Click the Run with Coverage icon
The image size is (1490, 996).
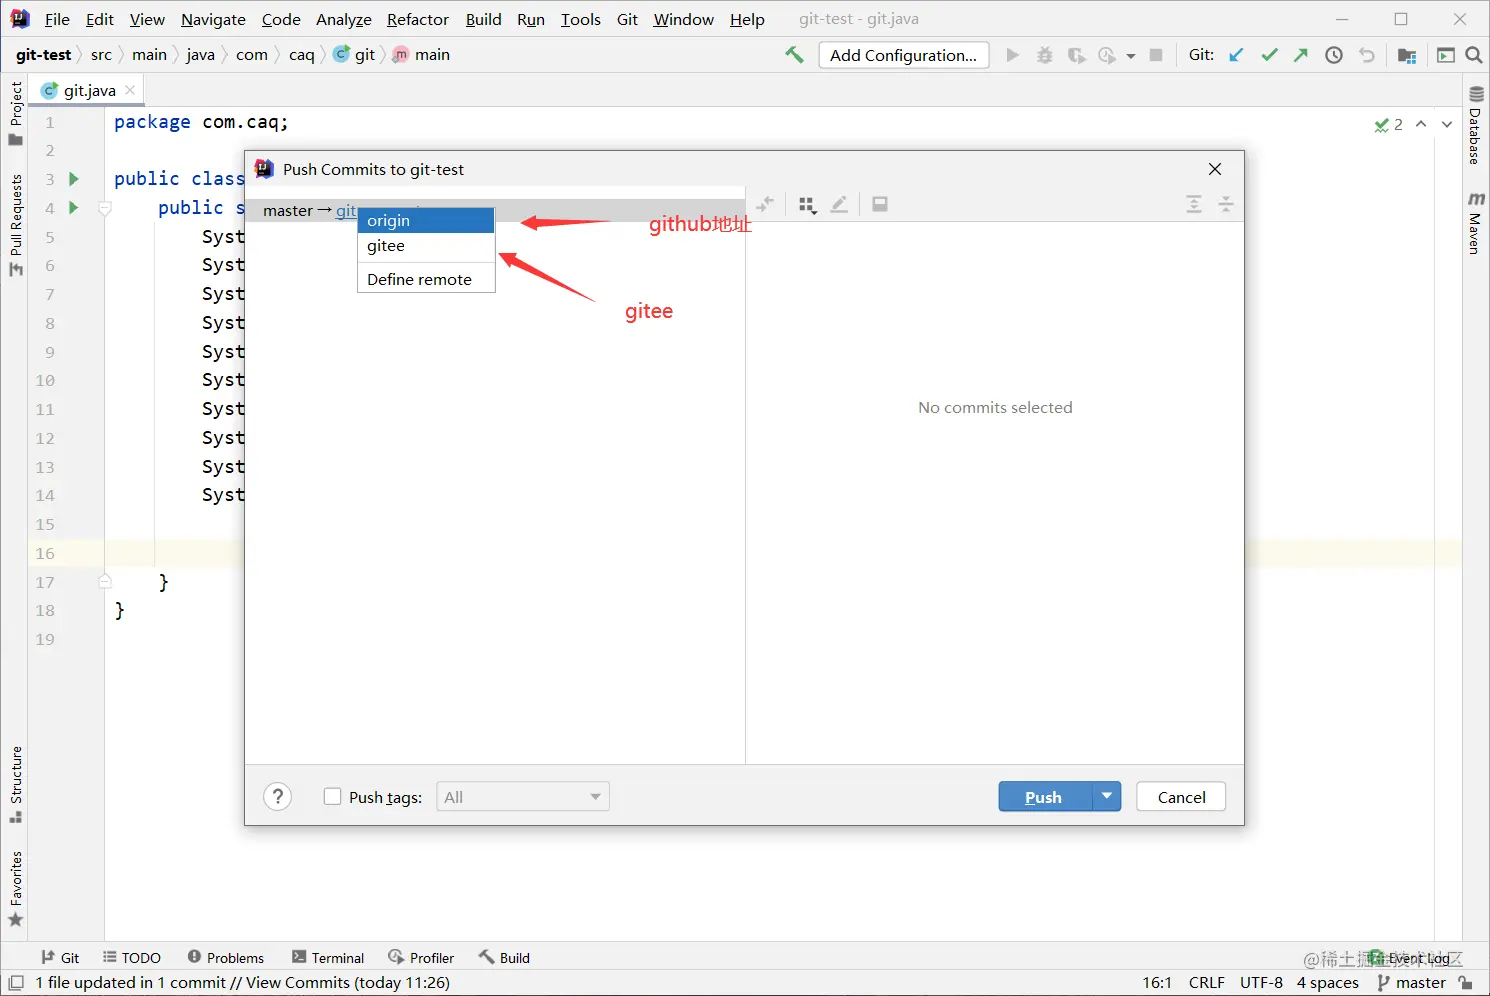point(1076,55)
